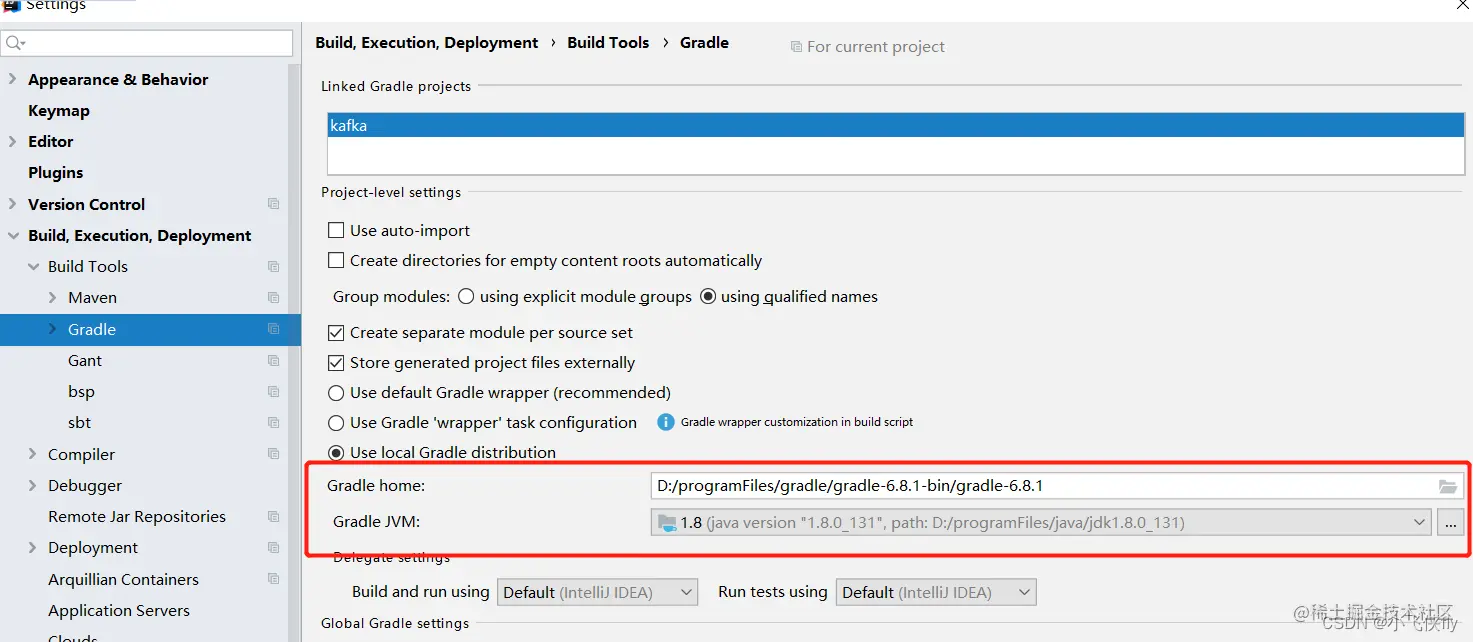1473x642 pixels.
Task: Open Build and run using dropdown
Action: coord(597,592)
